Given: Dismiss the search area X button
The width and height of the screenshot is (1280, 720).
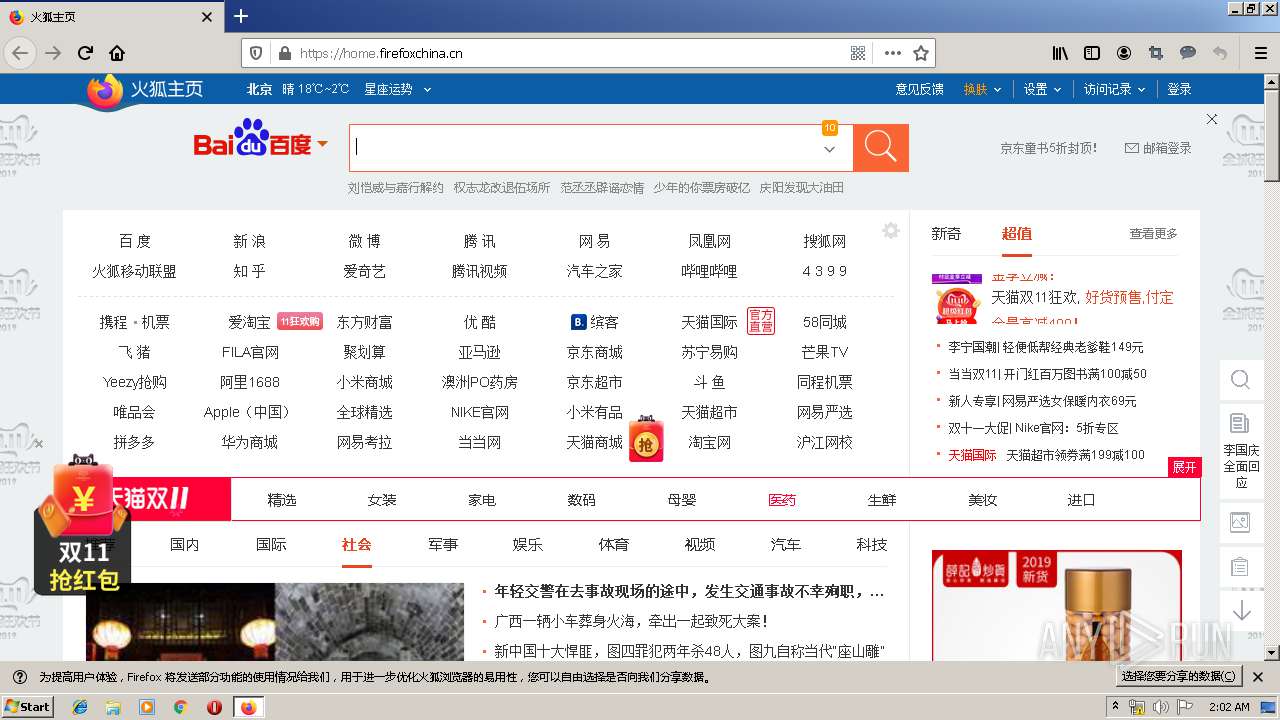Looking at the screenshot, I should pyautogui.click(x=1212, y=119).
